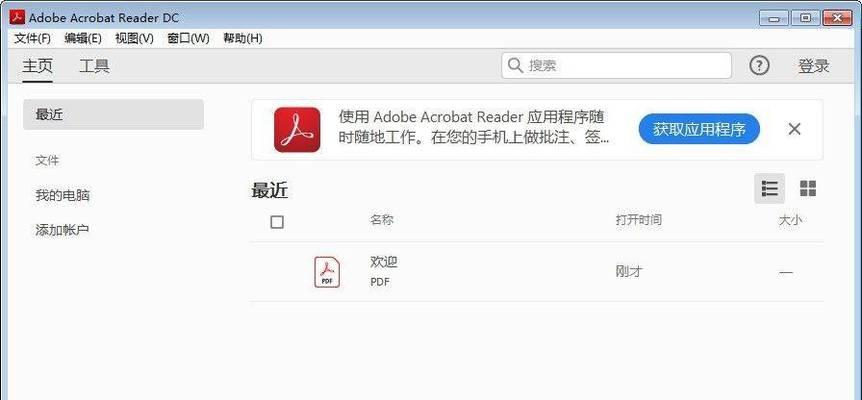Screen dimensions: 862x400
Task: Close the Acrobat Reader window
Action: click(837, 18)
